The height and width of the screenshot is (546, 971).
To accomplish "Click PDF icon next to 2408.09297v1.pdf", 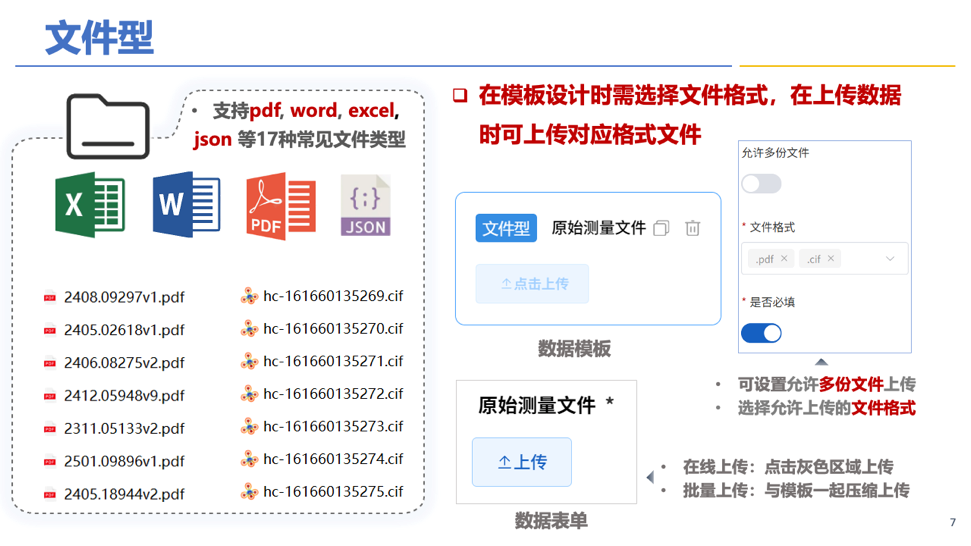I will (50, 297).
